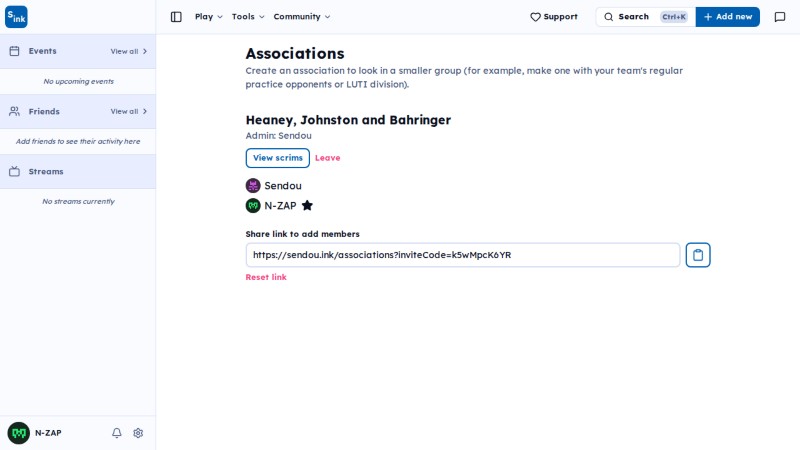The width and height of the screenshot is (800, 450).
Task: Click the Admin: Sendou text
Action: tap(279, 136)
